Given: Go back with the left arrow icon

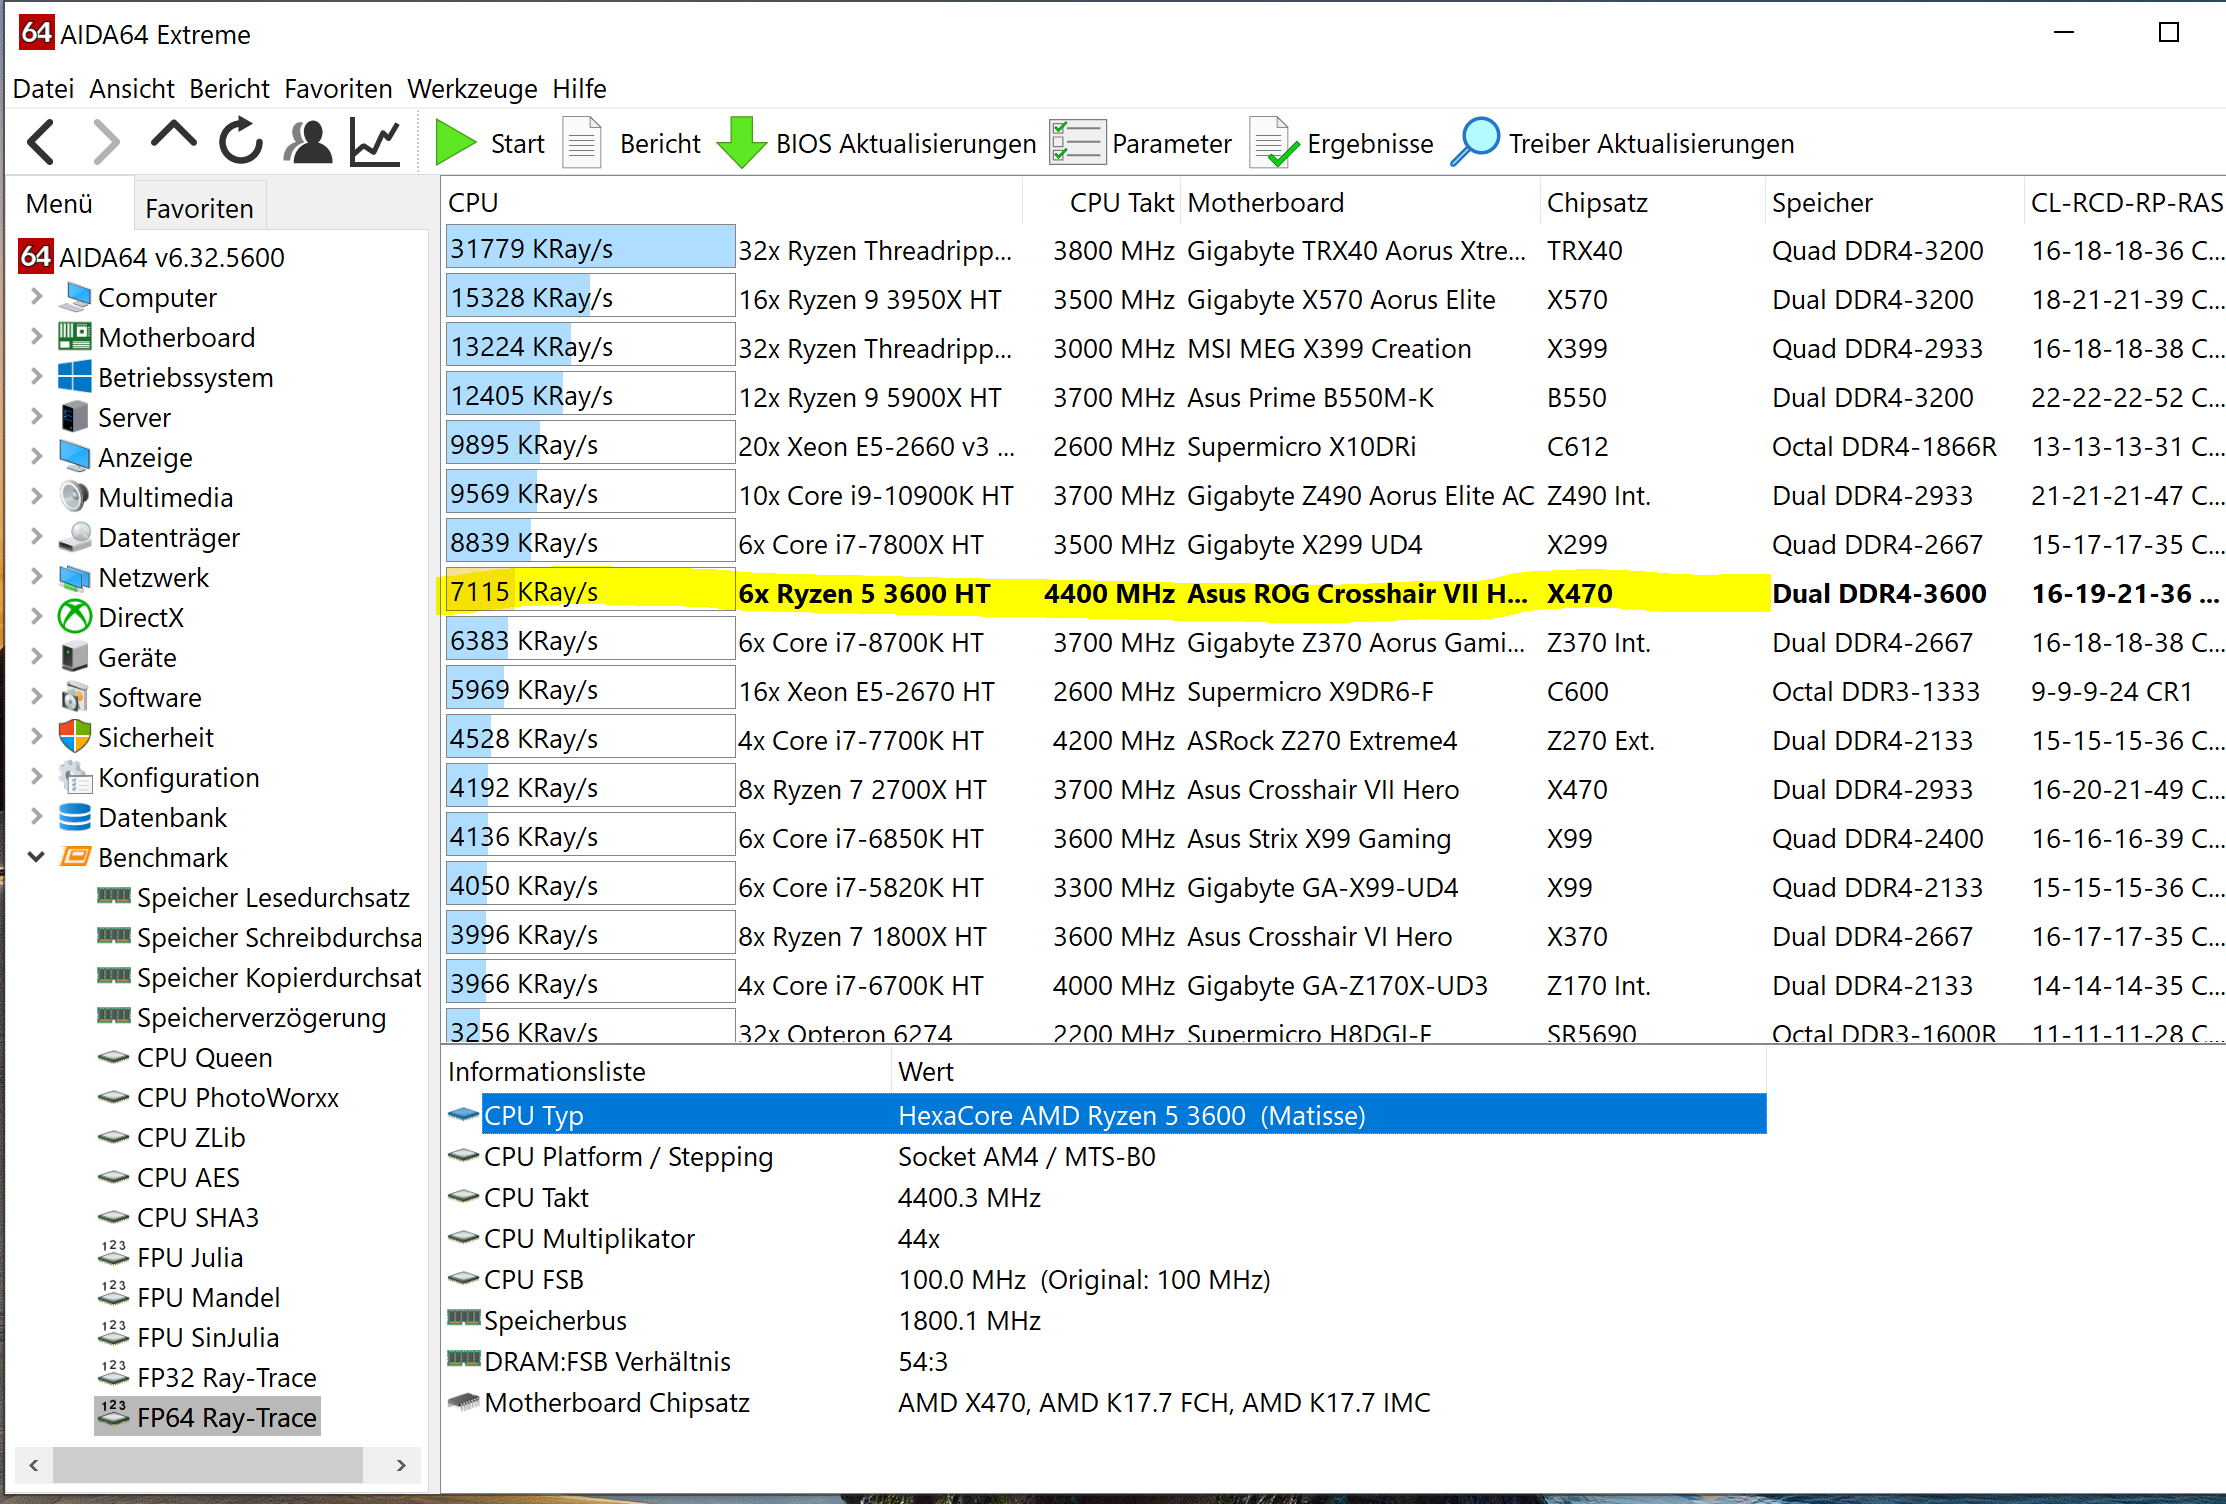Looking at the screenshot, I should tap(41, 143).
